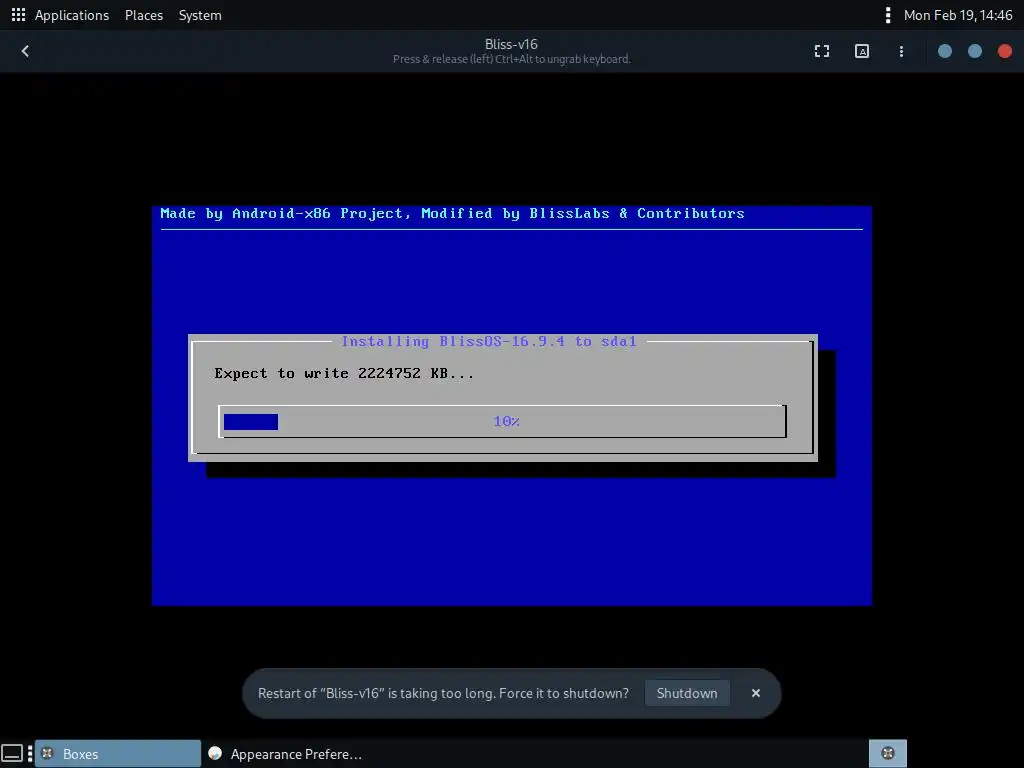
Task: Open the System menu
Action: coord(200,15)
